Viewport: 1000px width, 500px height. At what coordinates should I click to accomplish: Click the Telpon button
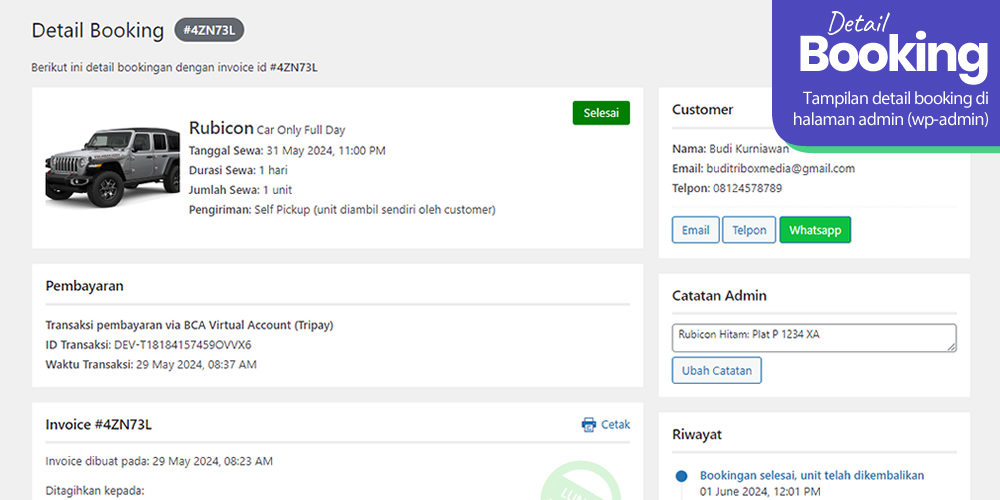(749, 230)
